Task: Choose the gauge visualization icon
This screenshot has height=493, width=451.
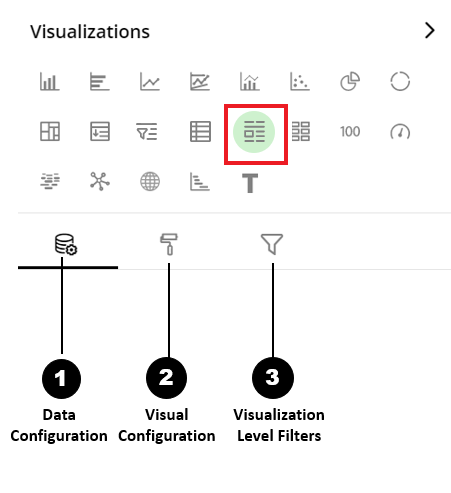Action: tap(400, 132)
